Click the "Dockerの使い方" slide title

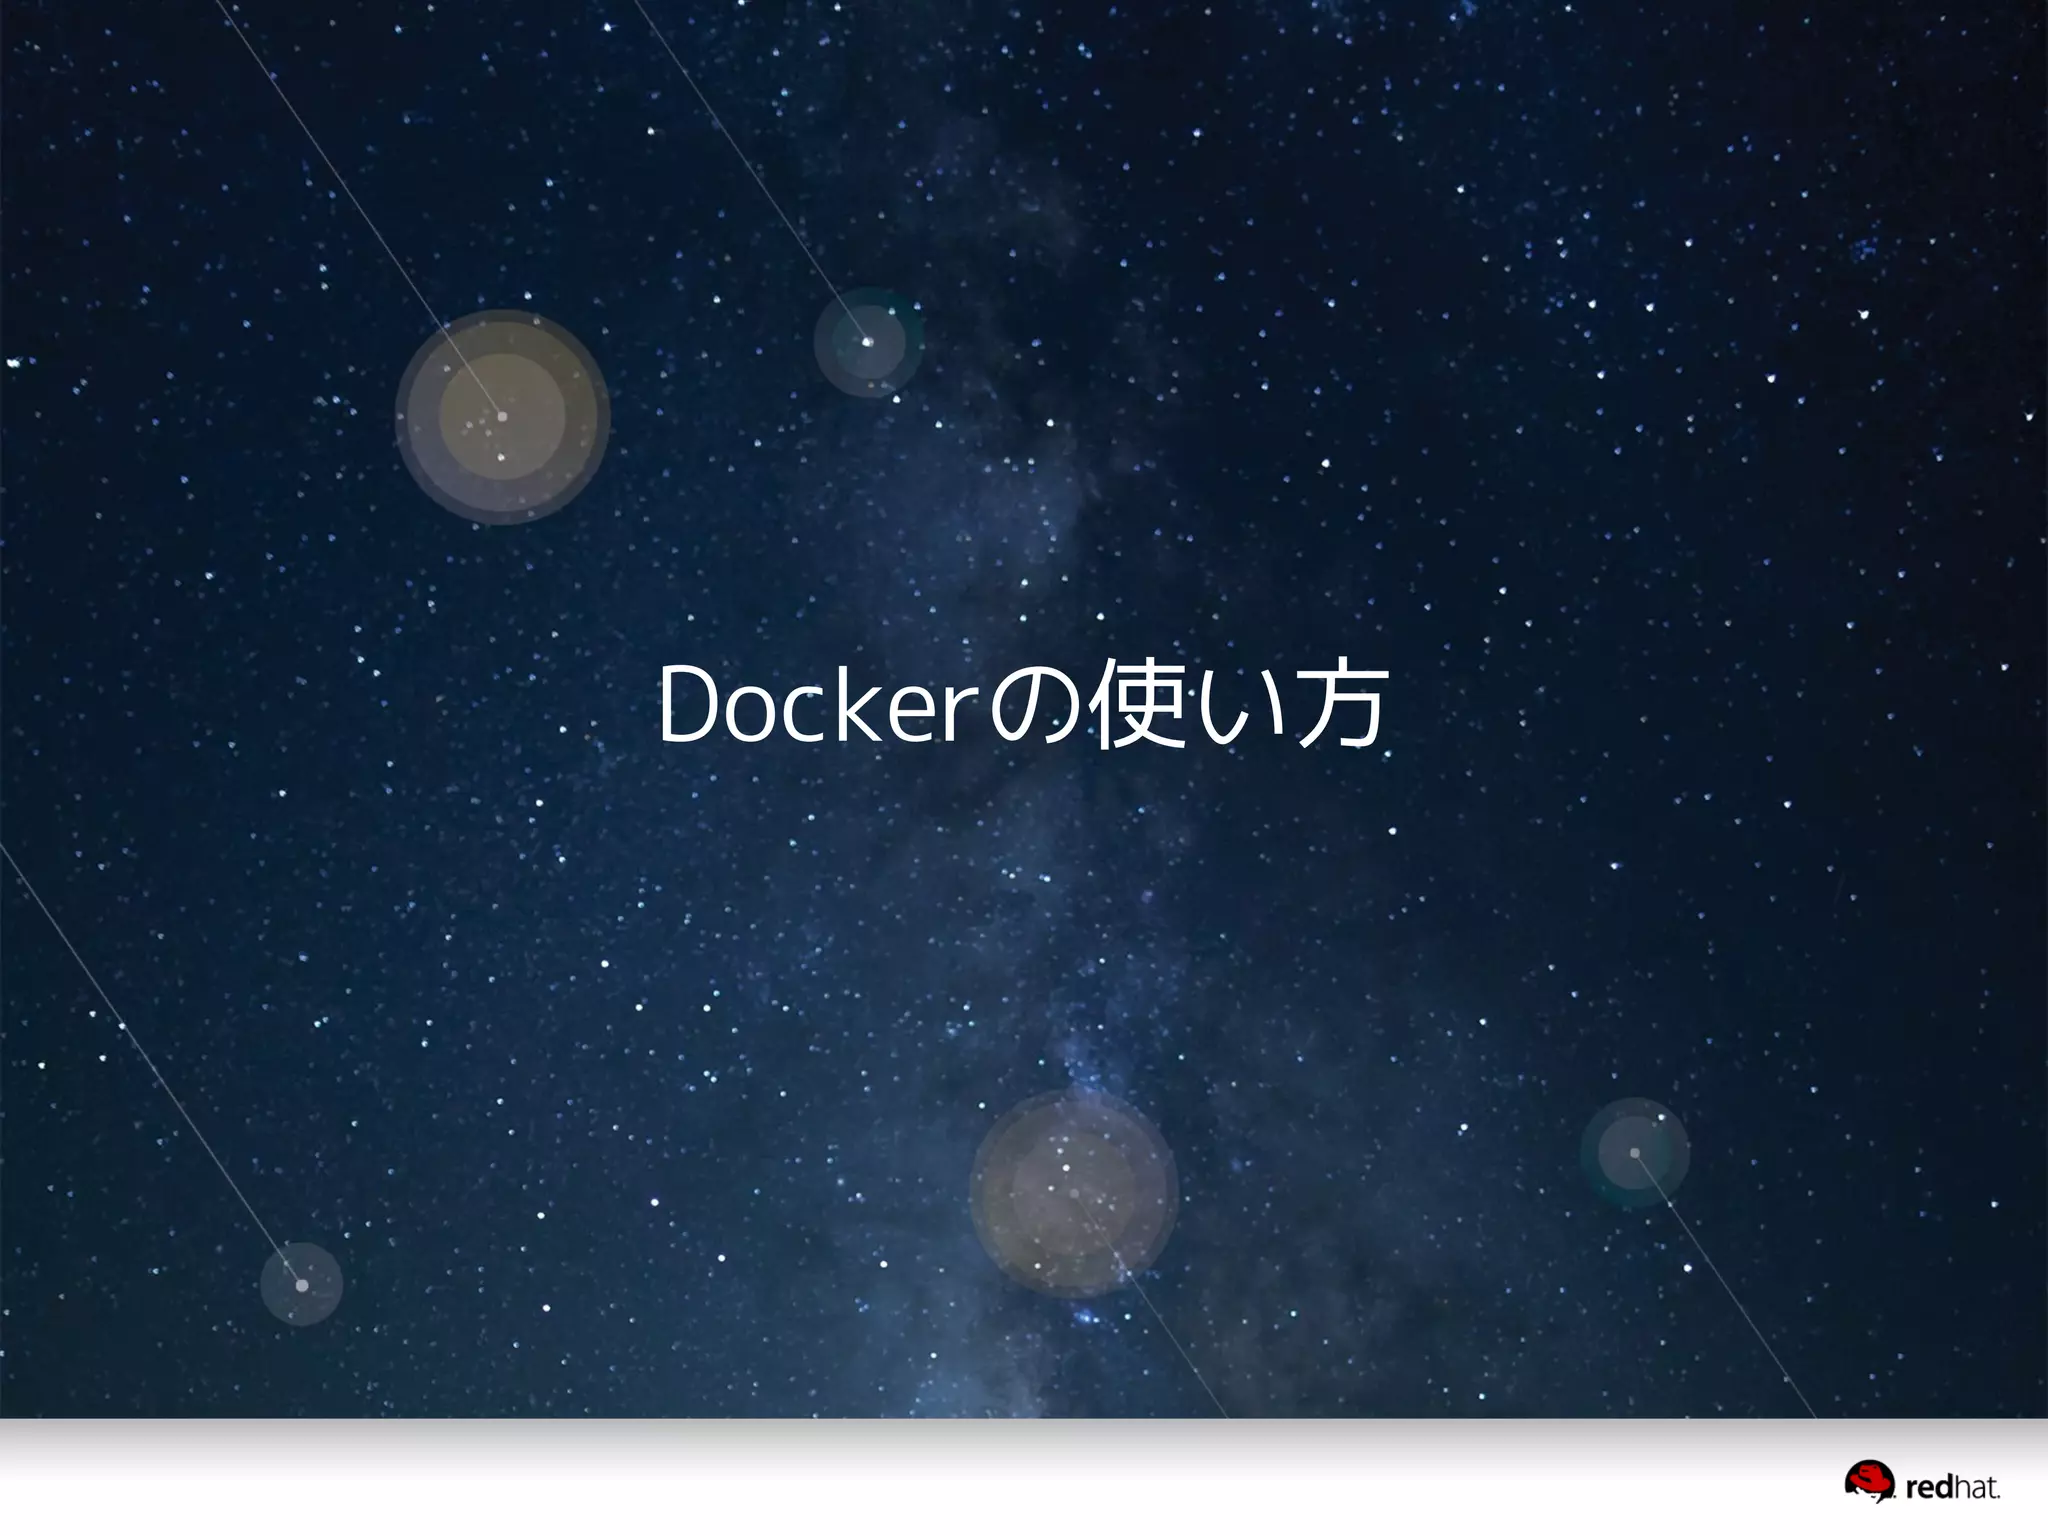tap(1022, 705)
